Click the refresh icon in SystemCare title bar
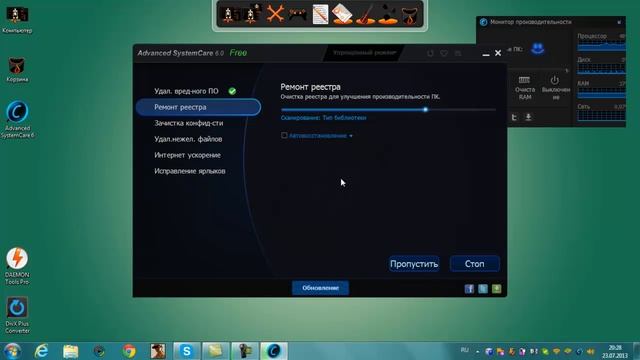The width and height of the screenshot is (640, 360). coord(430,53)
